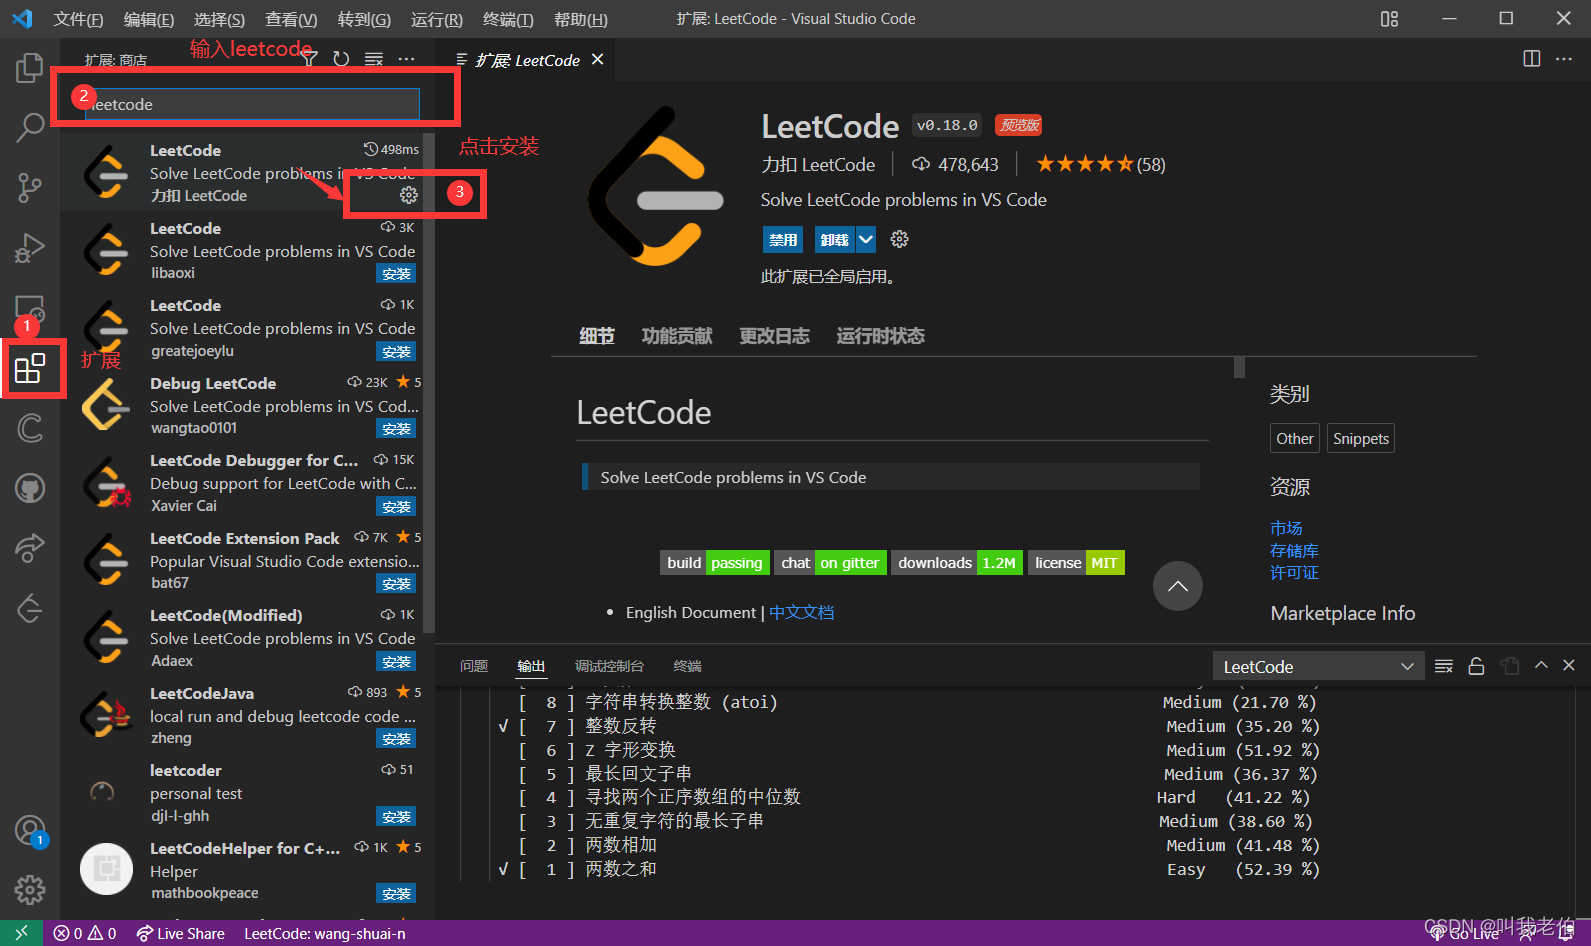
Task: Open the 许可证 license link
Action: (1294, 573)
